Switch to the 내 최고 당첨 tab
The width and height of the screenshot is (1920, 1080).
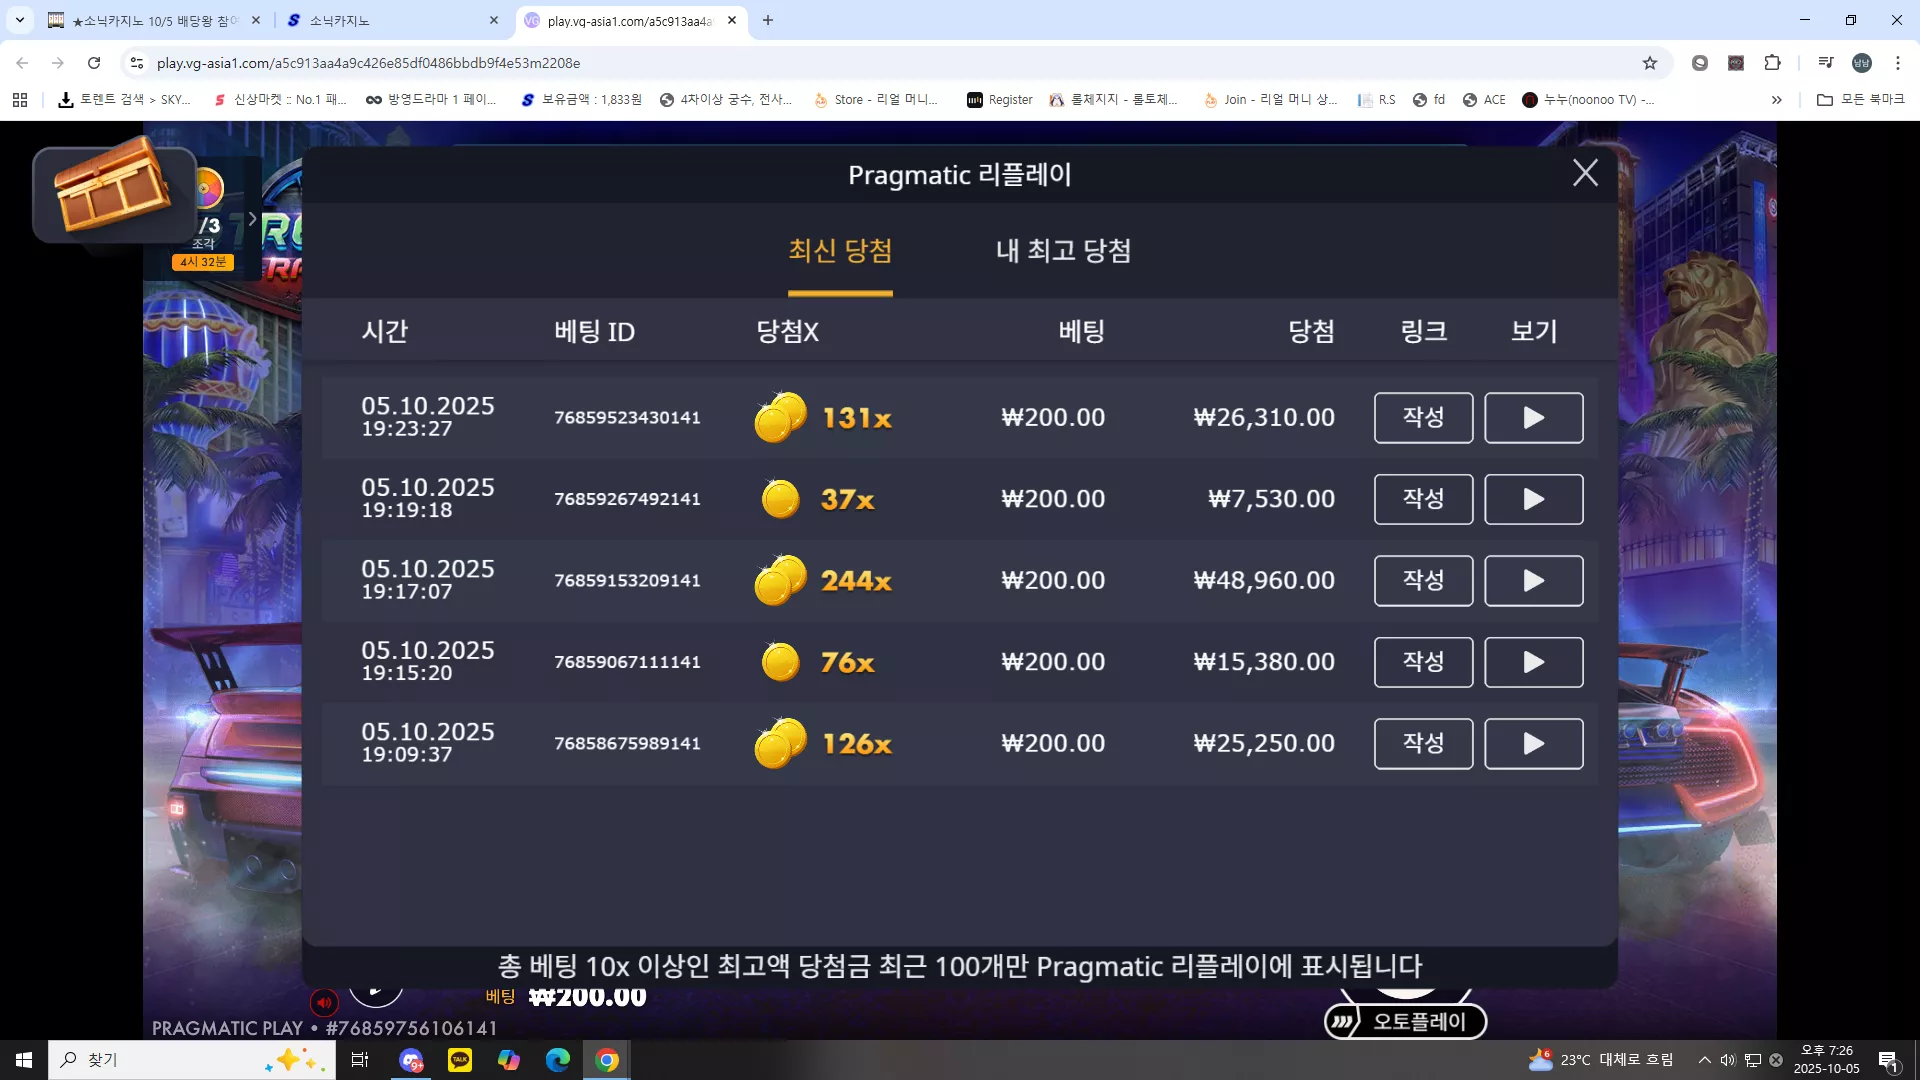1063,251
